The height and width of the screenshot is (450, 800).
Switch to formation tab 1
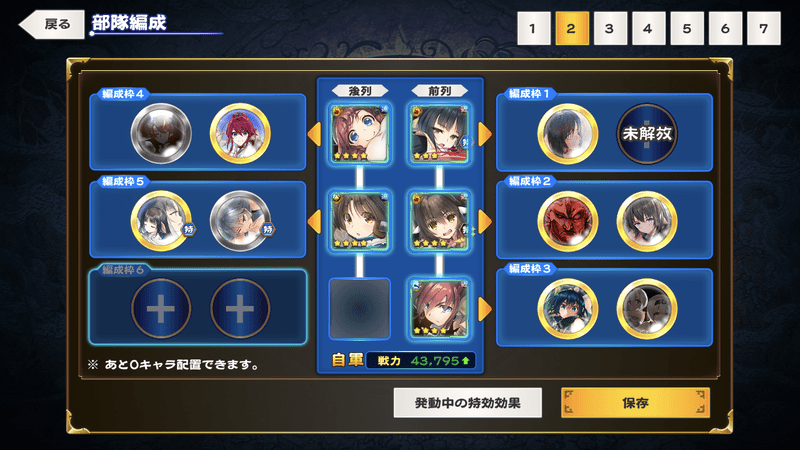pos(533,29)
